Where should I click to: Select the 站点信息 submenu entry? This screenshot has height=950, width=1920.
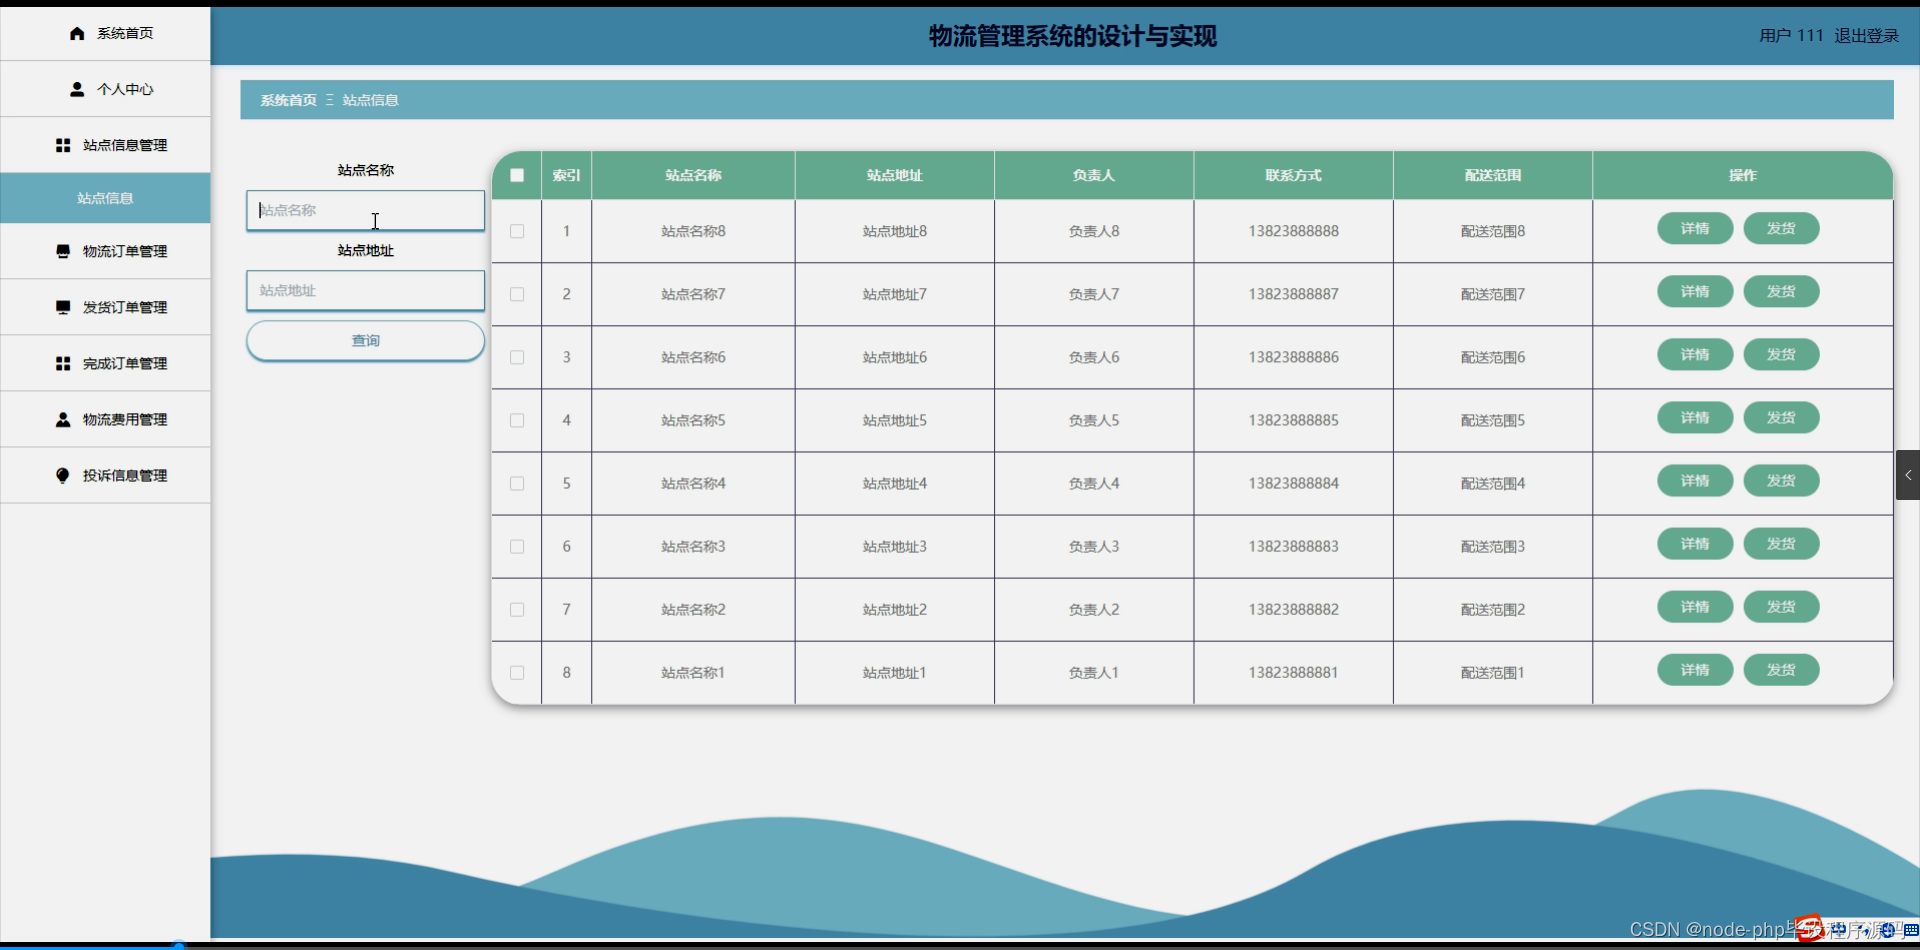tap(105, 198)
